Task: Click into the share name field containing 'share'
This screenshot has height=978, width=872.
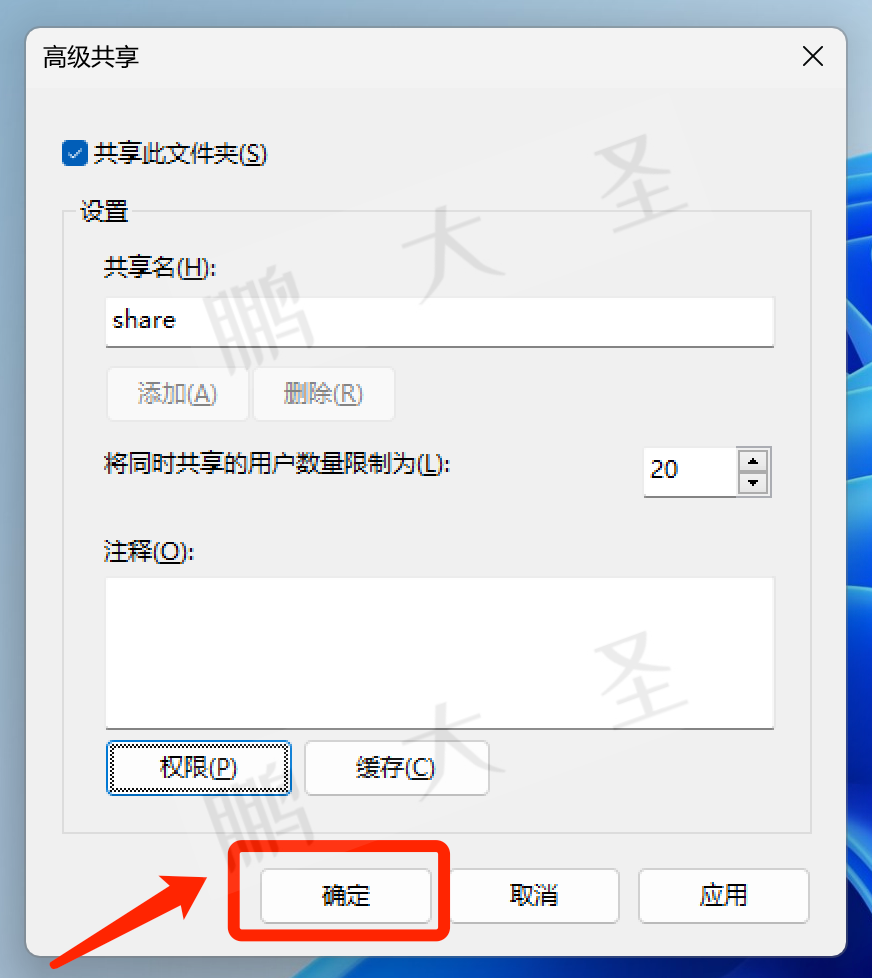Action: pyautogui.click(x=440, y=321)
